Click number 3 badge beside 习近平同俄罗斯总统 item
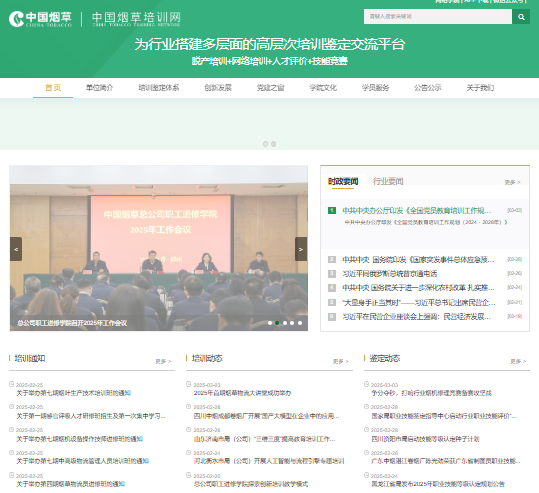 click(332, 274)
